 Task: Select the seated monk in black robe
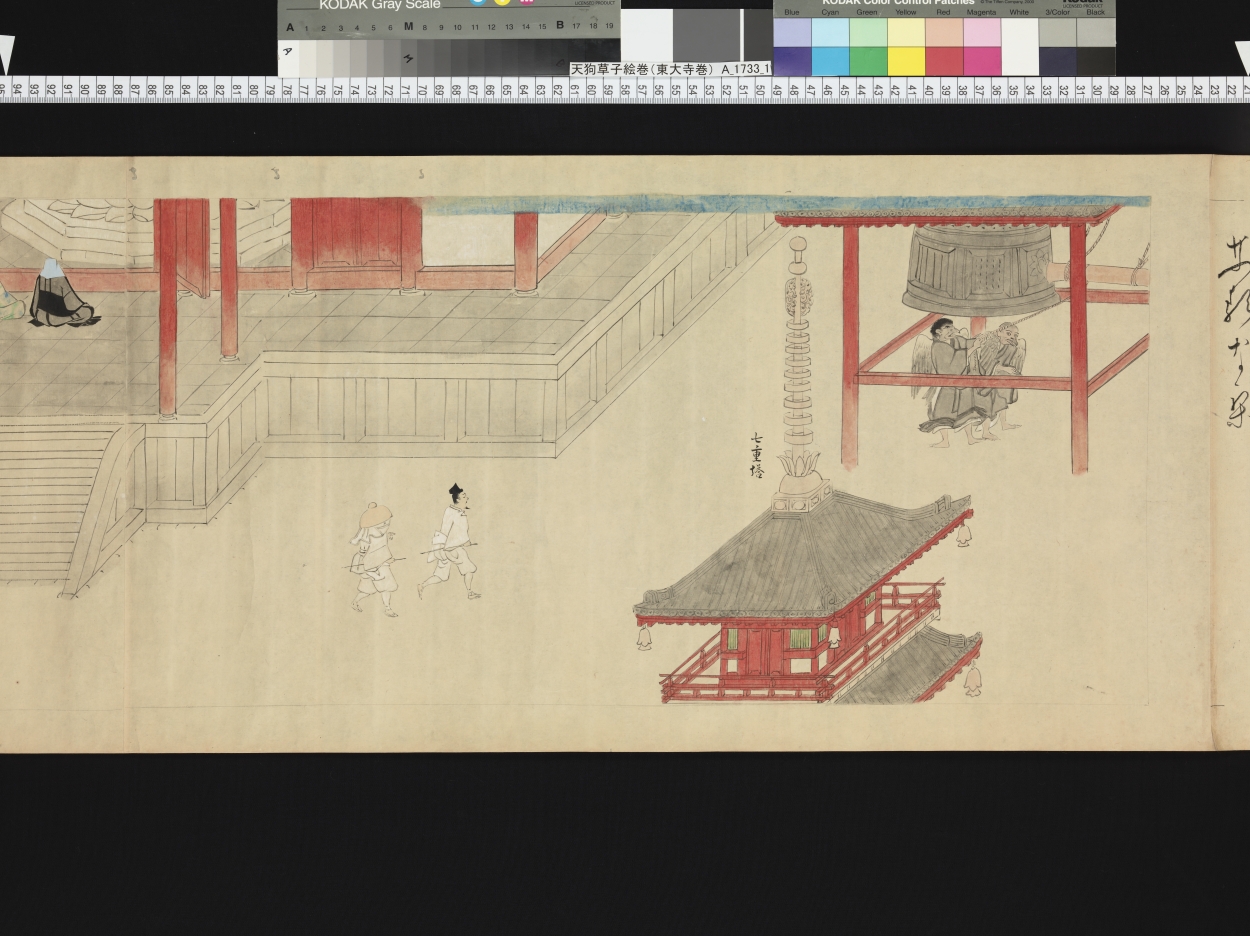coord(58,296)
